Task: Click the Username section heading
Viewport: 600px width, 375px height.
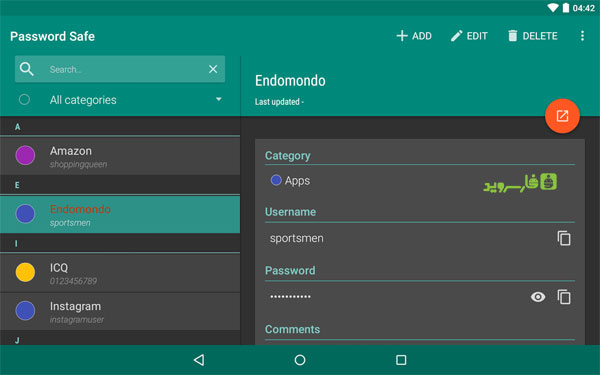Action: [x=290, y=212]
